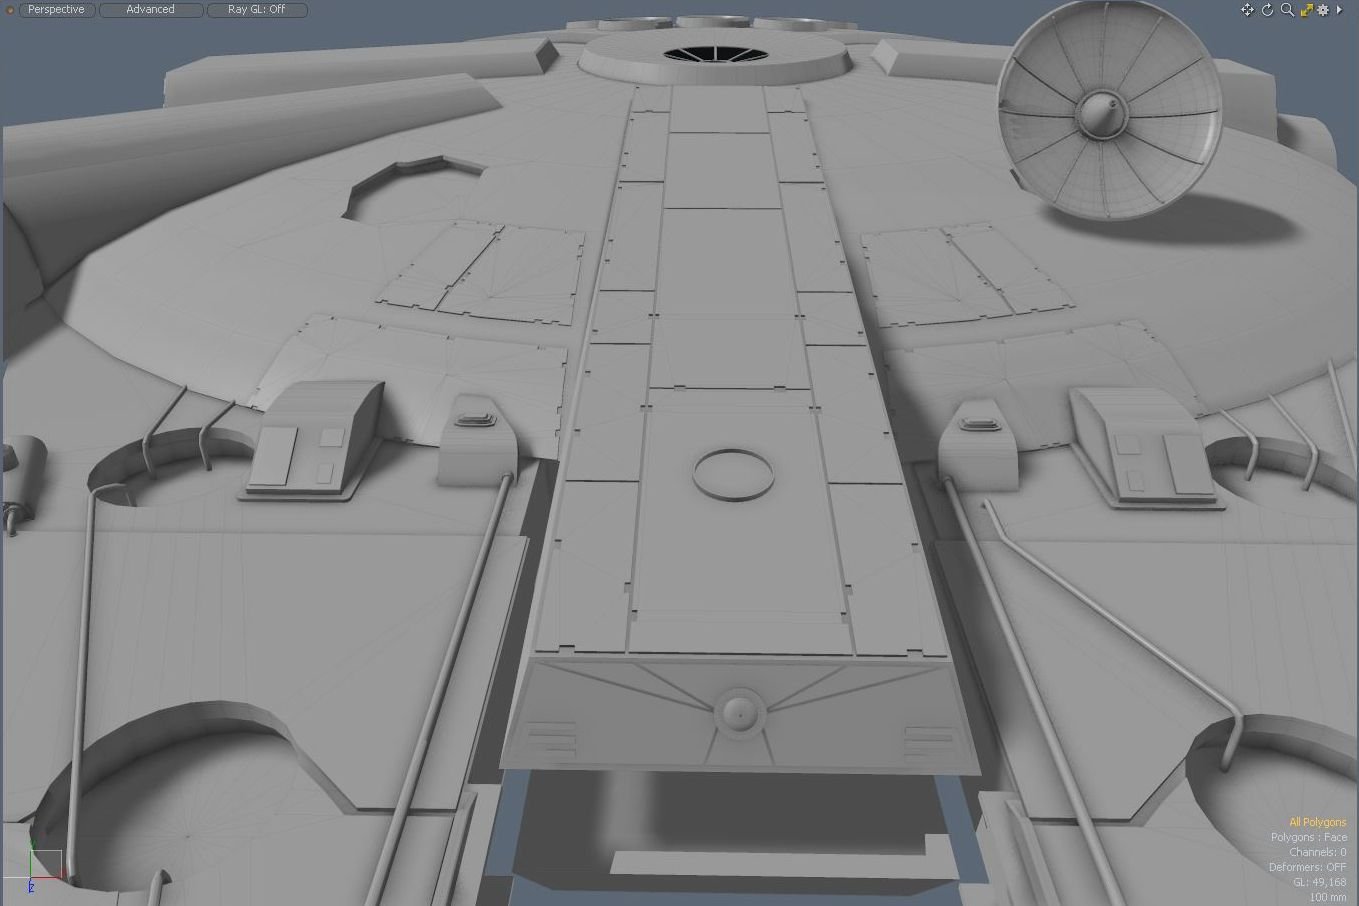1359x906 pixels.
Task: Click the 'Deformers: OFF' info text
Action: click(x=1308, y=867)
